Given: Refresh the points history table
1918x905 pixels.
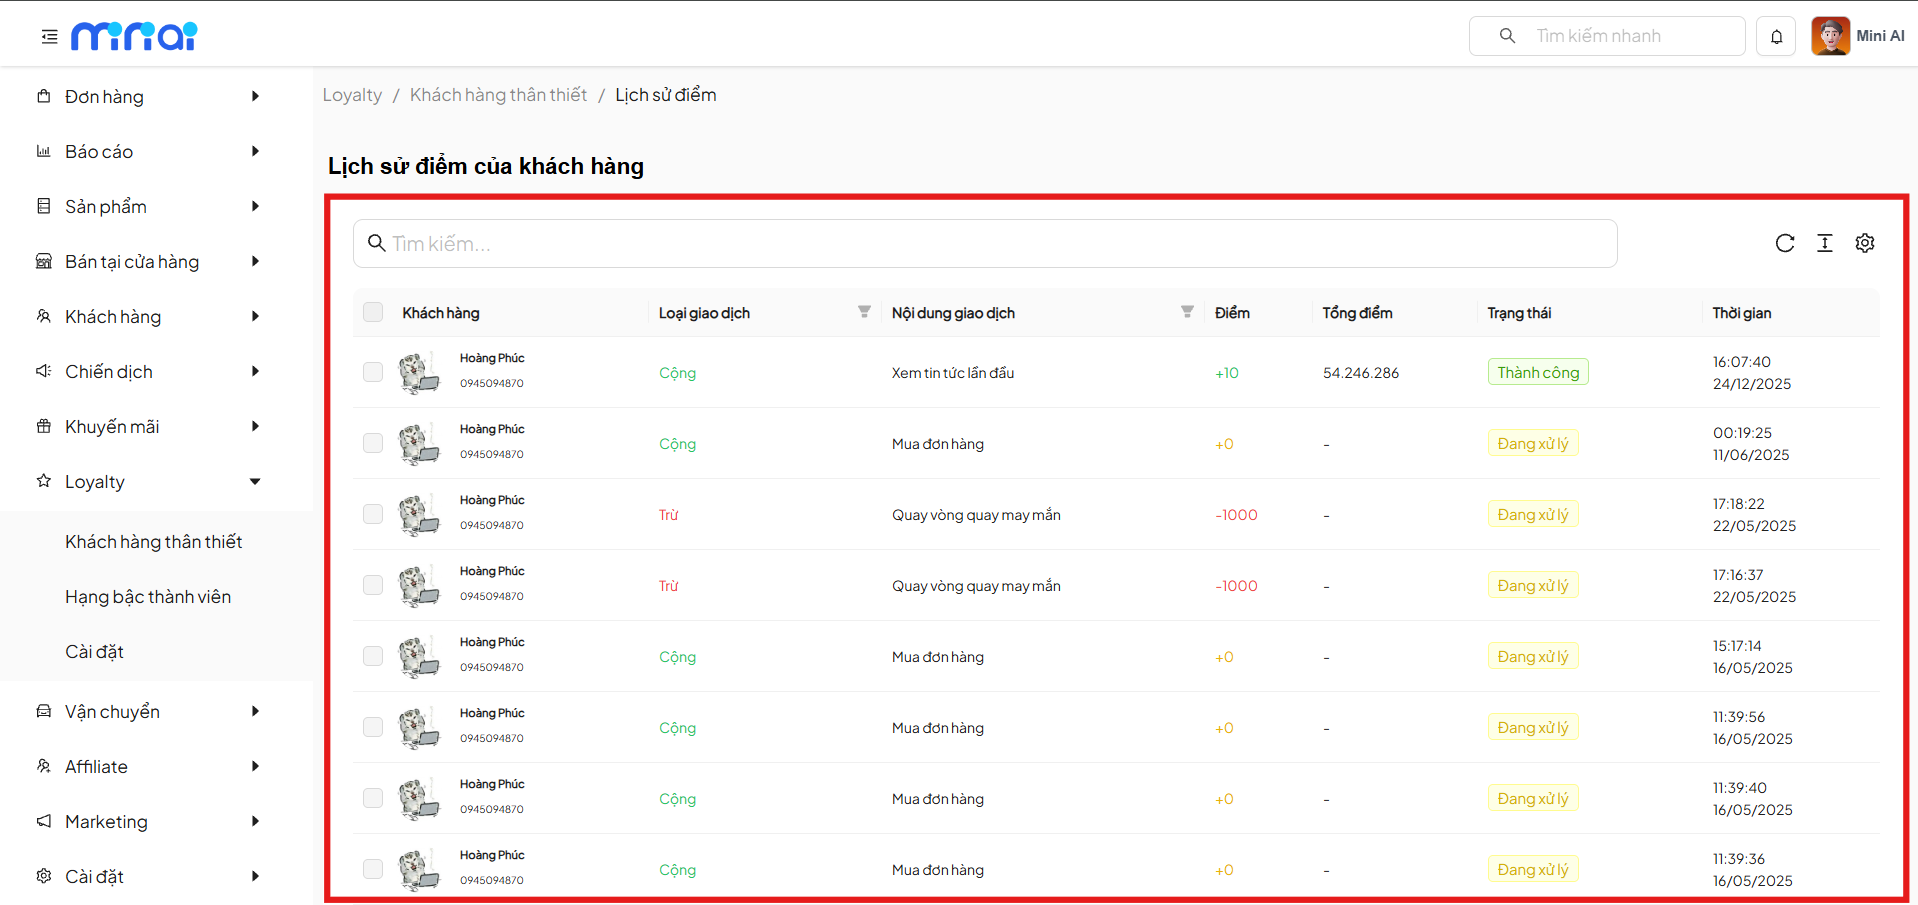Looking at the screenshot, I should pyautogui.click(x=1784, y=243).
